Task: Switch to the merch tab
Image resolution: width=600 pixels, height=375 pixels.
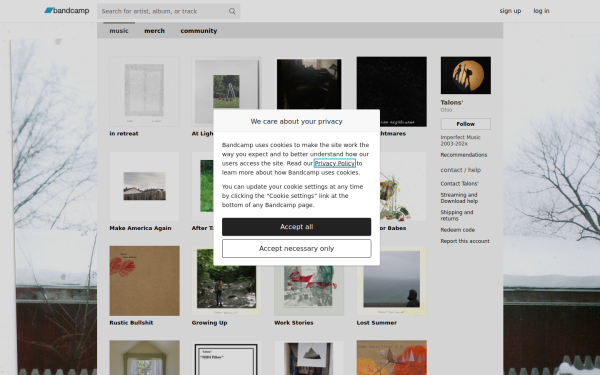Action: point(154,31)
